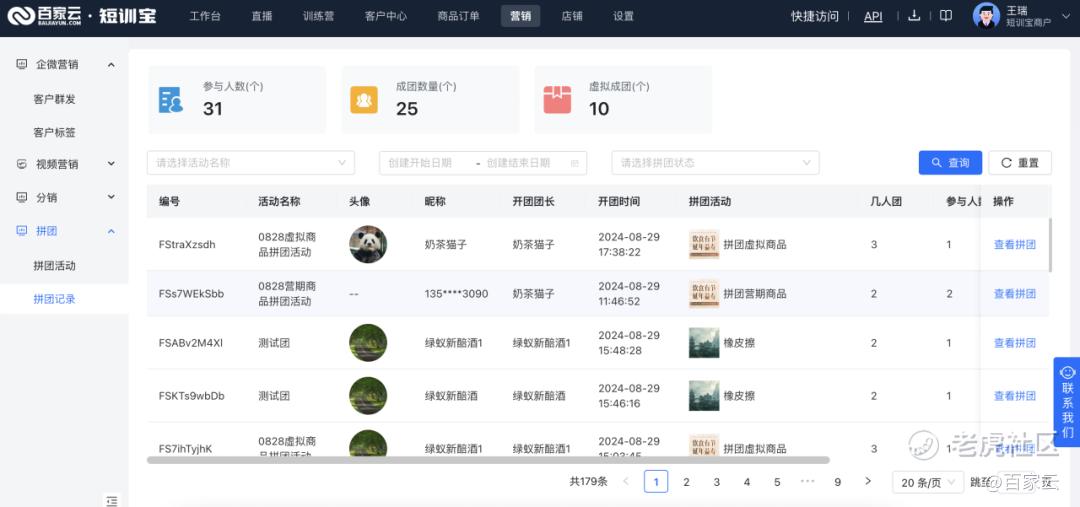The height and width of the screenshot is (507, 1080).
Task: Switch to the 商品订单 top menu
Action: point(458,16)
